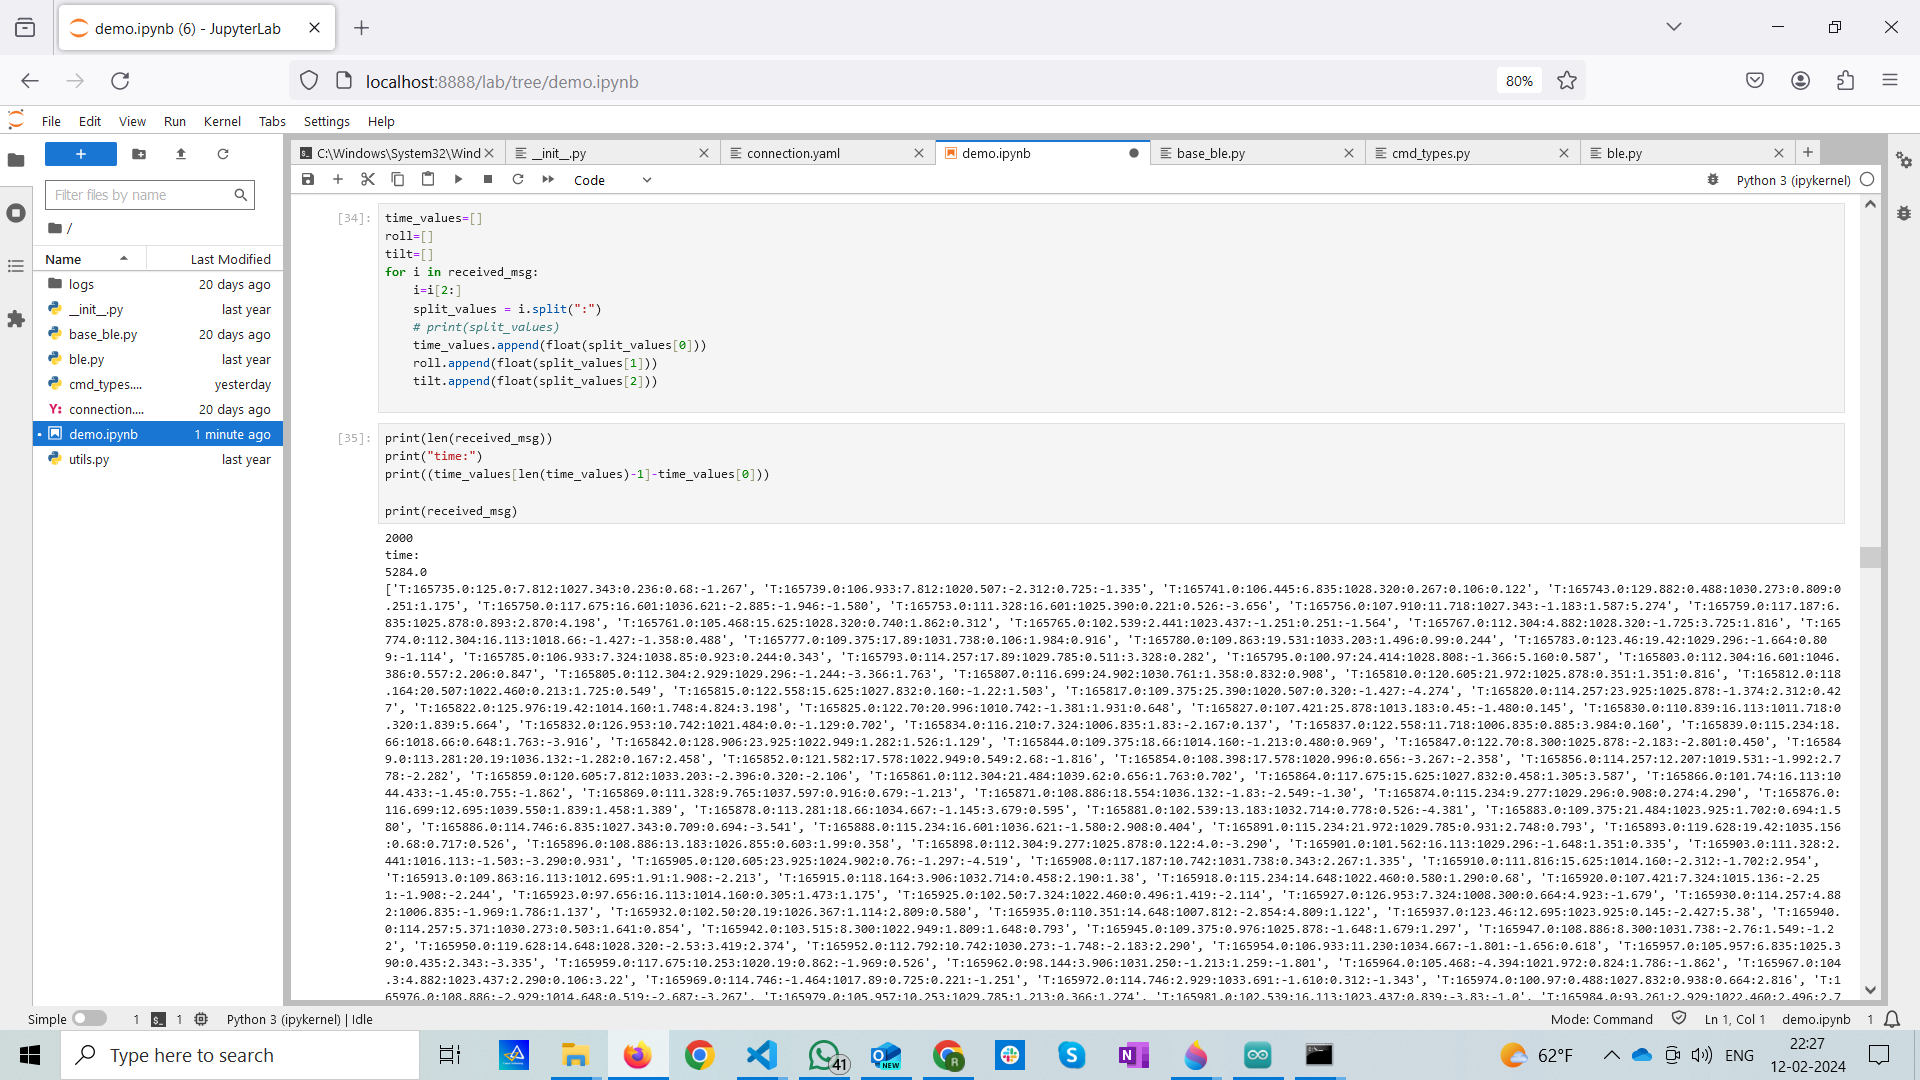Image resolution: width=1920 pixels, height=1080 pixels.
Task: Switch to the Windows System32 terminal tab
Action: click(398, 153)
